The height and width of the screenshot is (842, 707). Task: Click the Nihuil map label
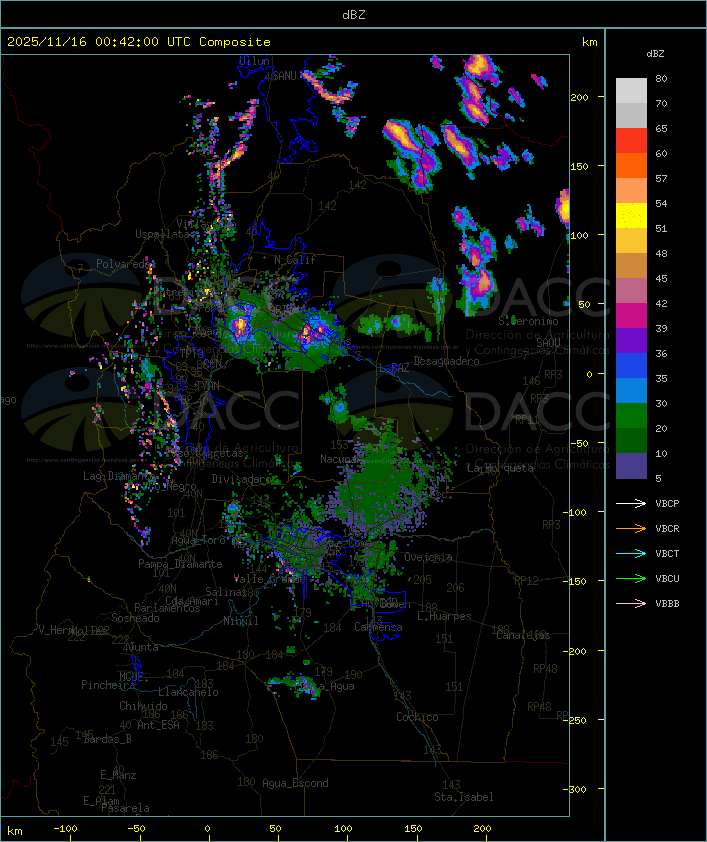click(241, 621)
